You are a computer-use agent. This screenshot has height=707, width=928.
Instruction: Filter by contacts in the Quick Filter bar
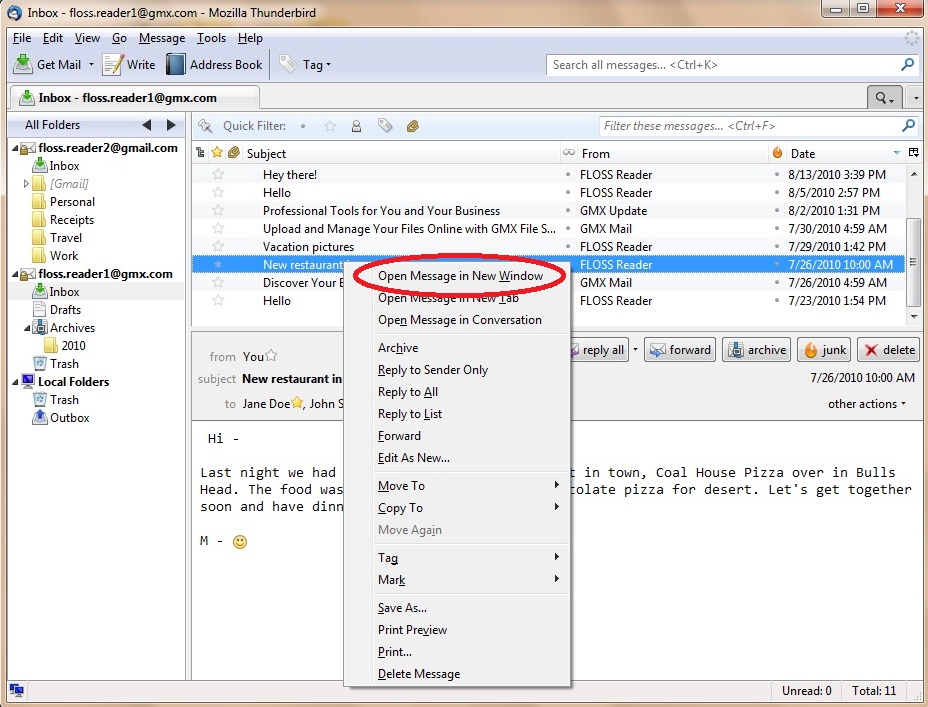coord(356,126)
